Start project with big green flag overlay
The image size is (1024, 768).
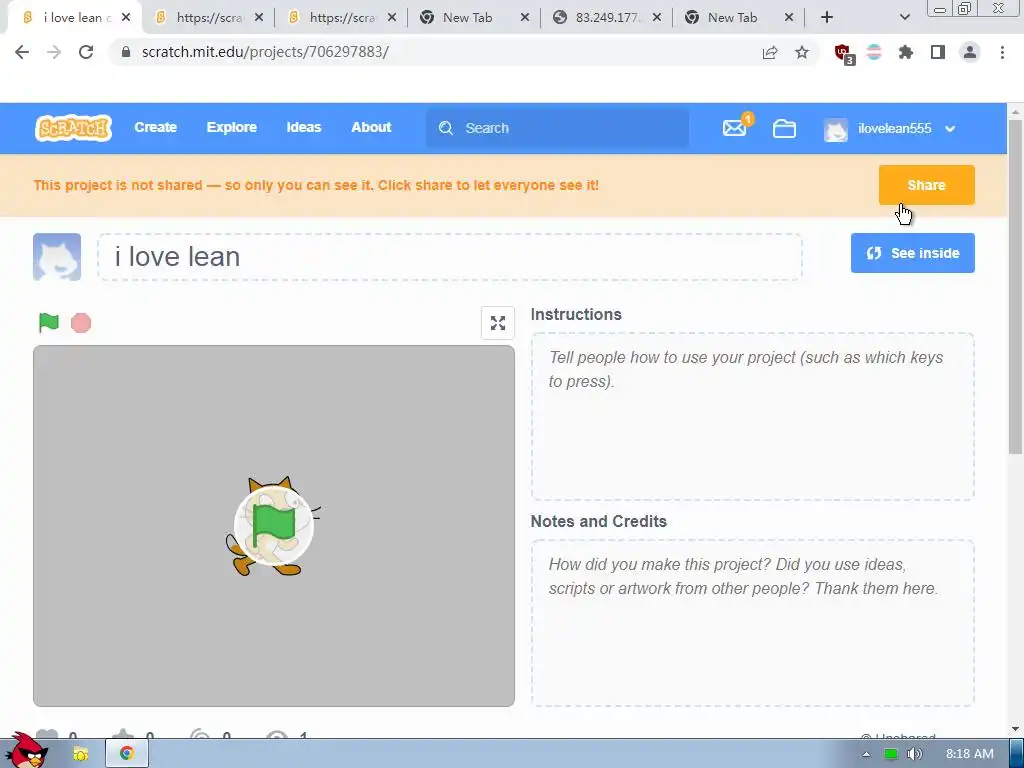tap(274, 526)
